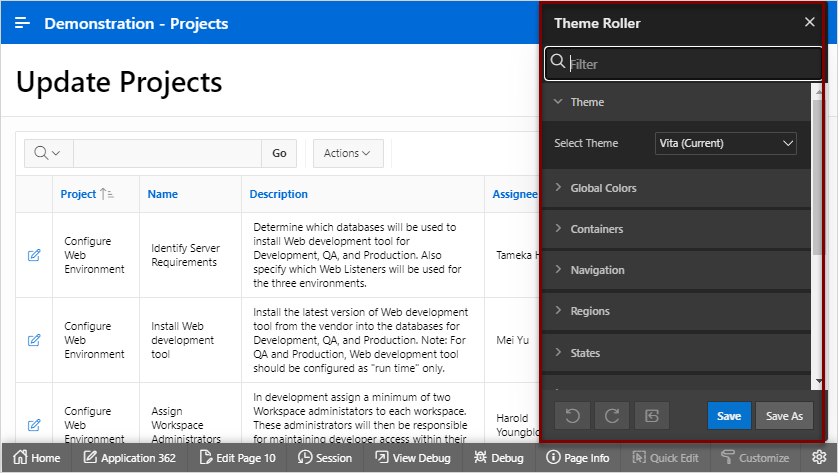This screenshot has height=473, width=838.
Task: Click the report search text field
Action: click(x=167, y=153)
